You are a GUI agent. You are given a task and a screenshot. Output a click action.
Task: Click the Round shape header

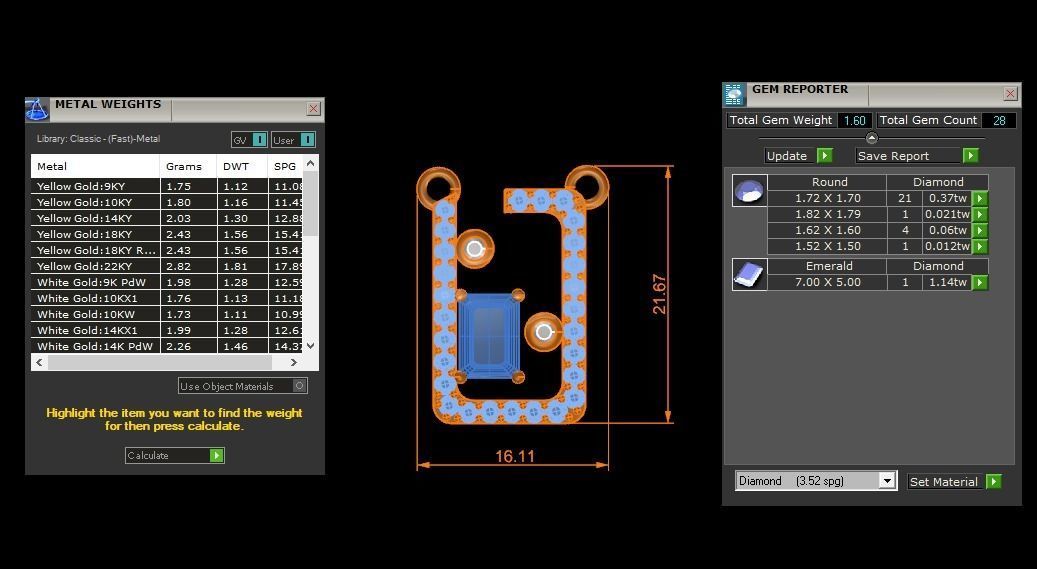pyautogui.click(x=827, y=182)
